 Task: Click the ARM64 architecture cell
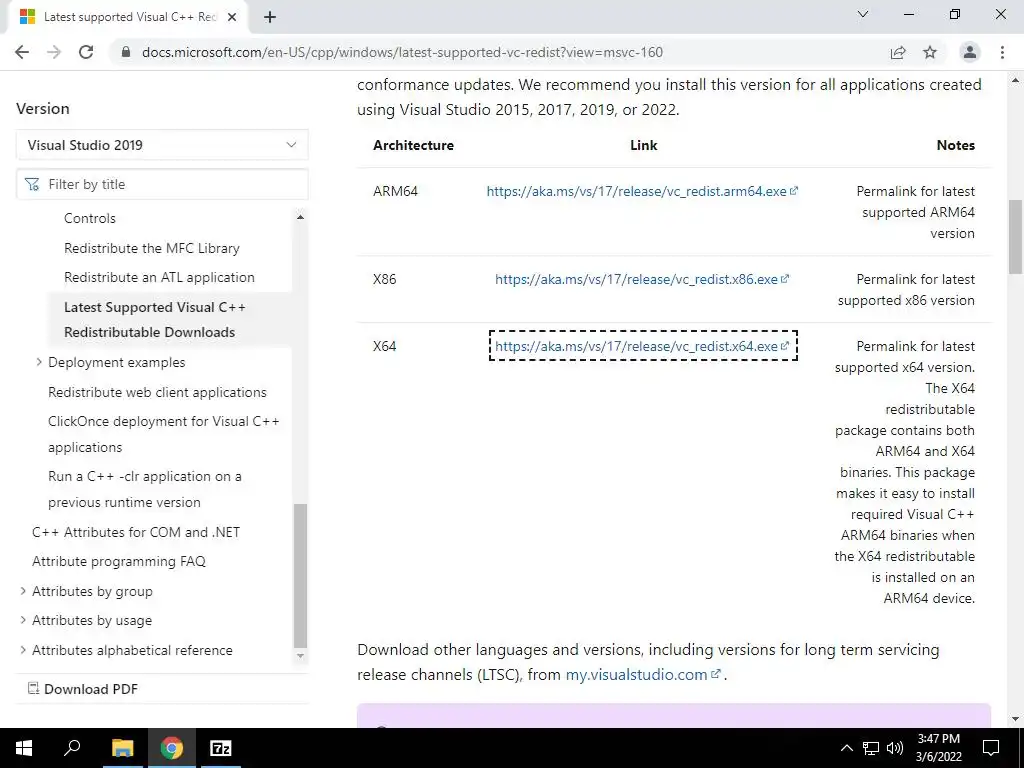(x=395, y=191)
